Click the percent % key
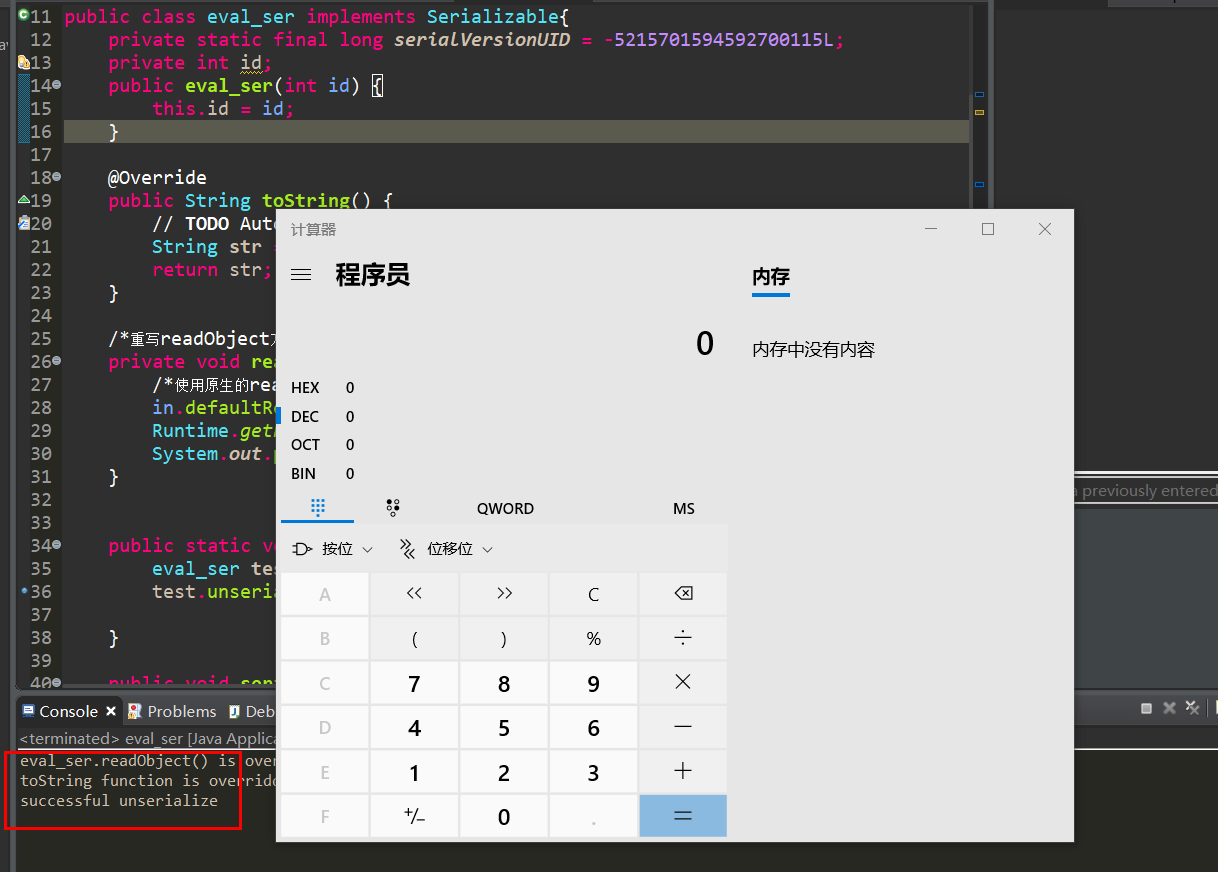The width and height of the screenshot is (1218, 872). coord(594,638)
